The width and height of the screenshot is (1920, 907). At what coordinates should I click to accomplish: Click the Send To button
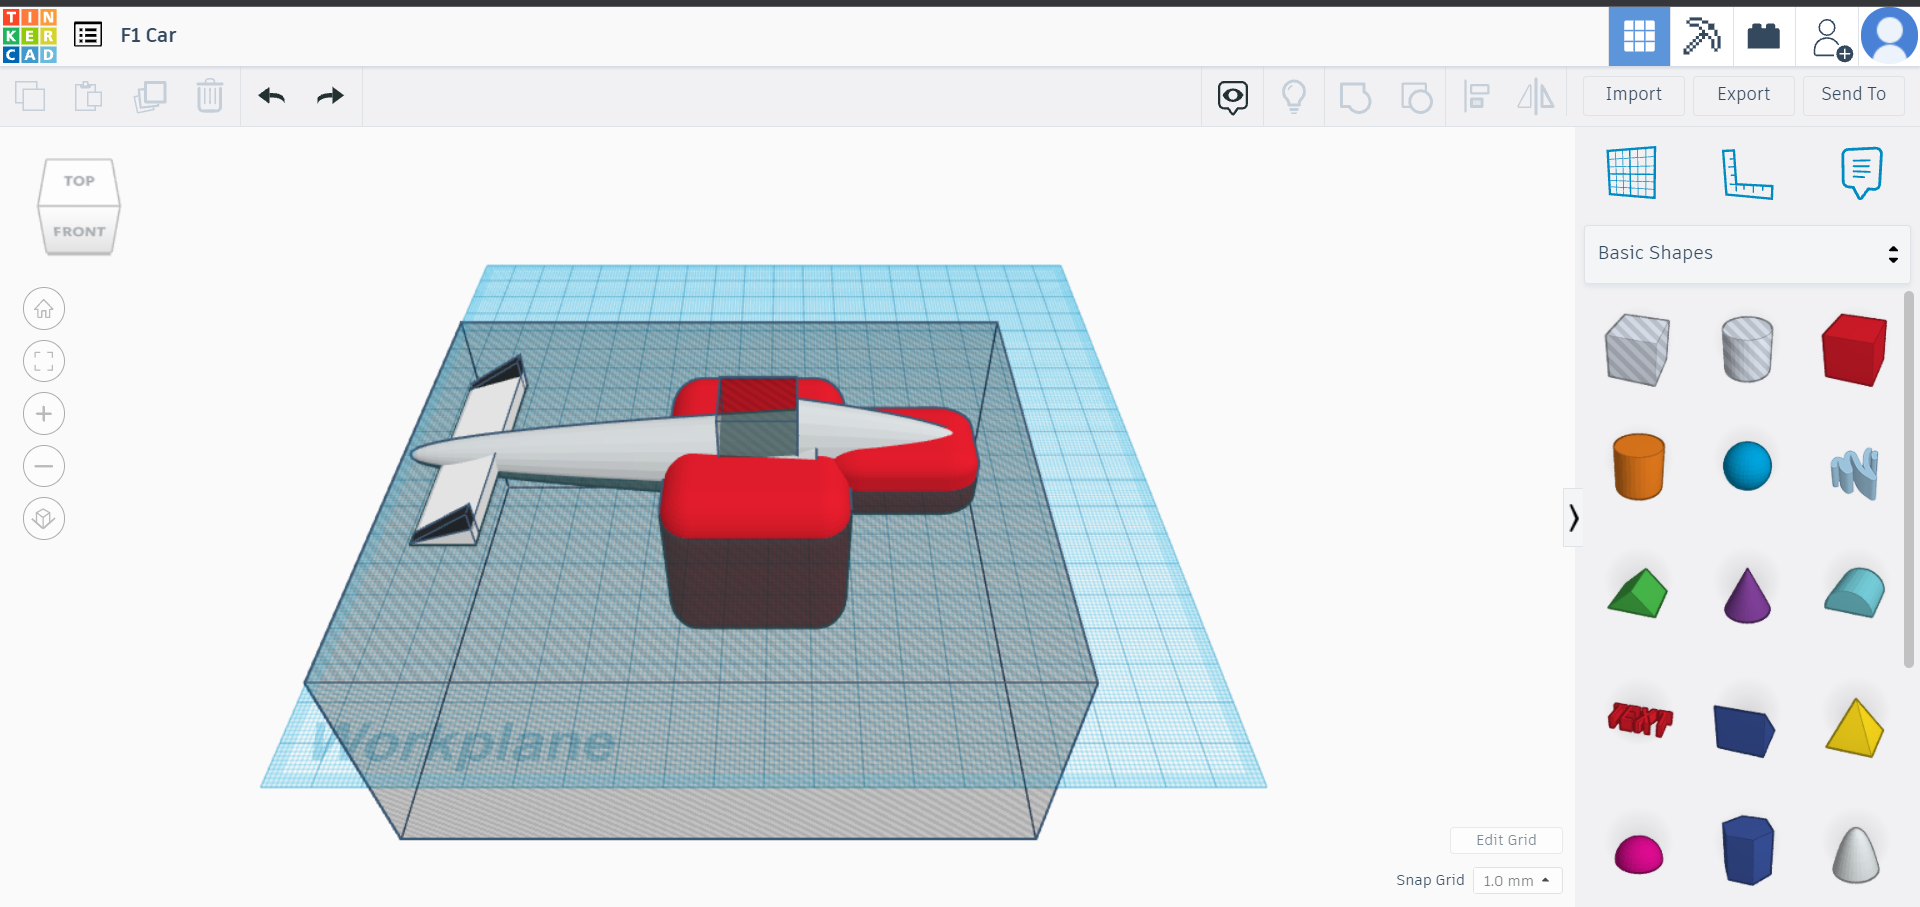point(1854,95)
